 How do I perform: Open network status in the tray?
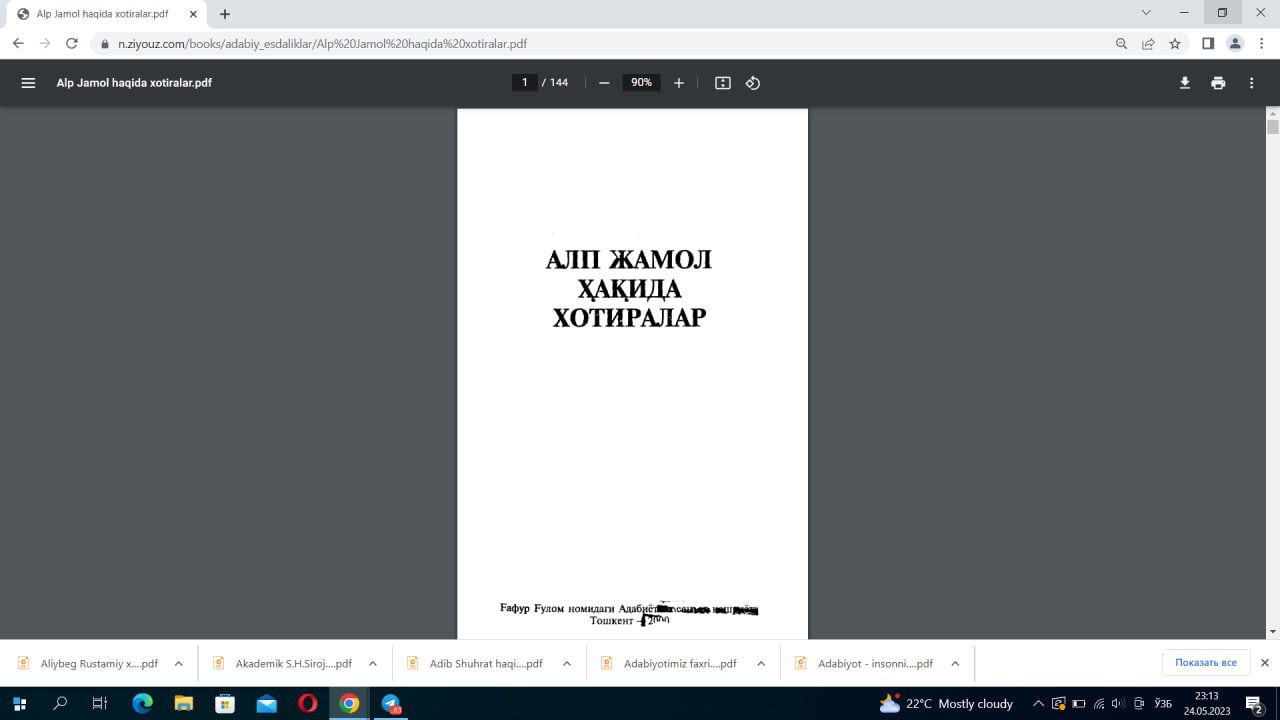(1098, 703)
